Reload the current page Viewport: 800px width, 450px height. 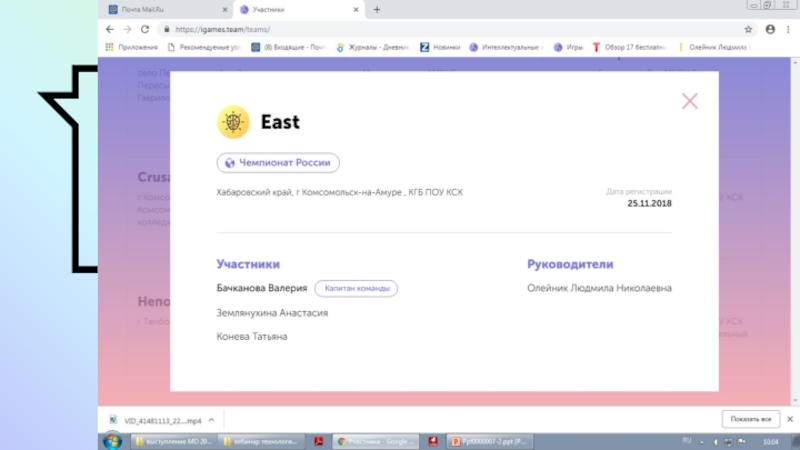tap(143, 29)
